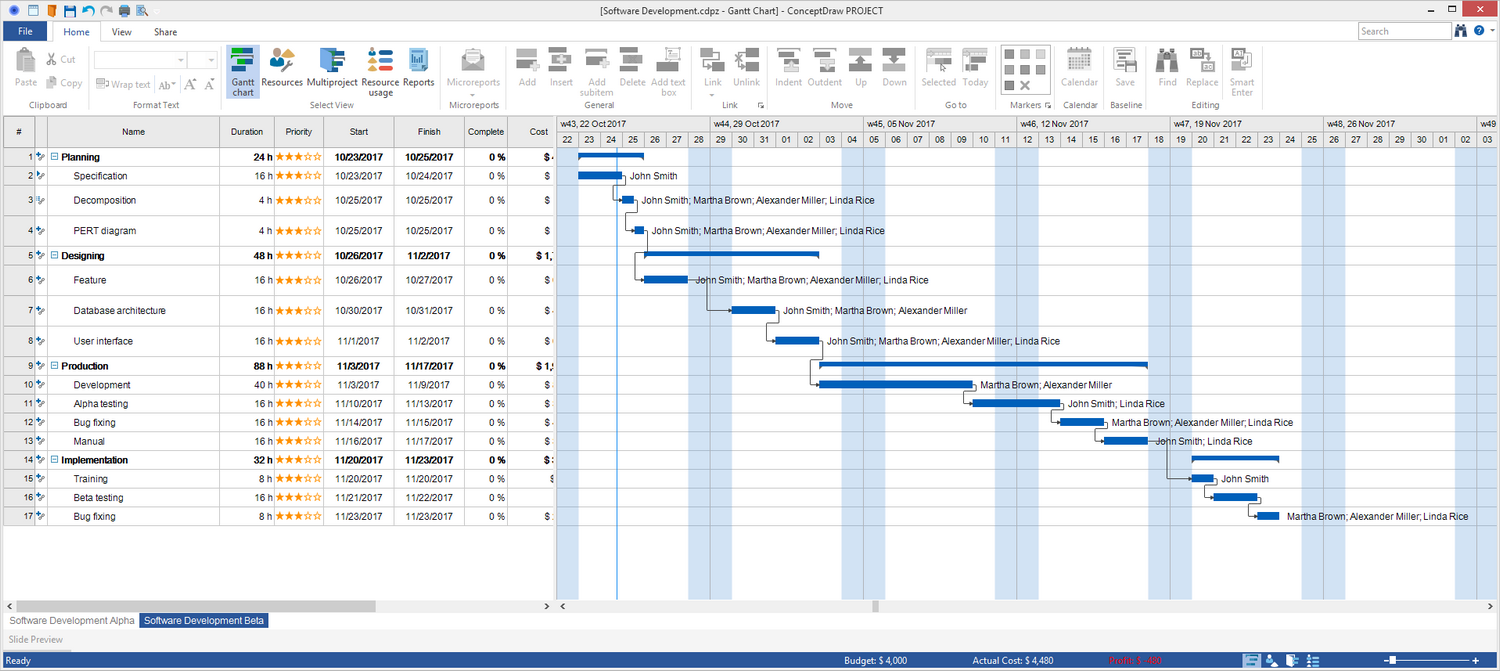Click the Undo arrow in quick access toolbar
The image size is (1500, 671).
pos(88,11)
